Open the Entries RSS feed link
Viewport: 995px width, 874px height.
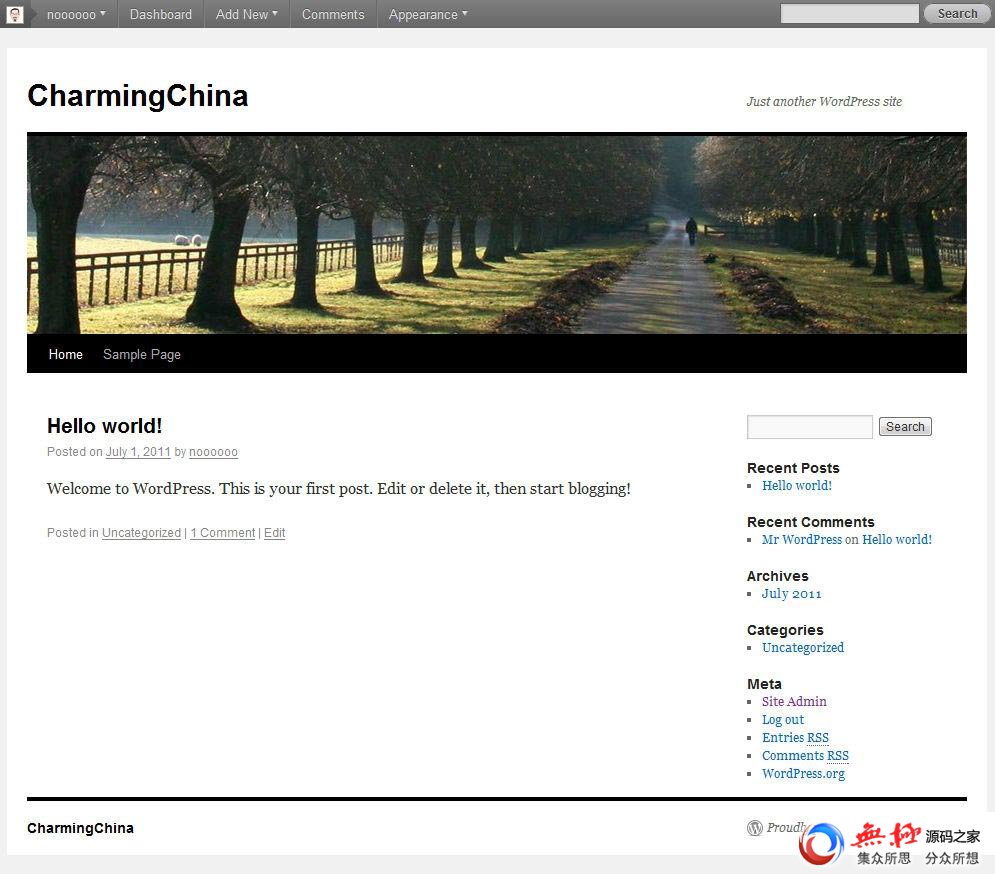(x=795, y=738)
